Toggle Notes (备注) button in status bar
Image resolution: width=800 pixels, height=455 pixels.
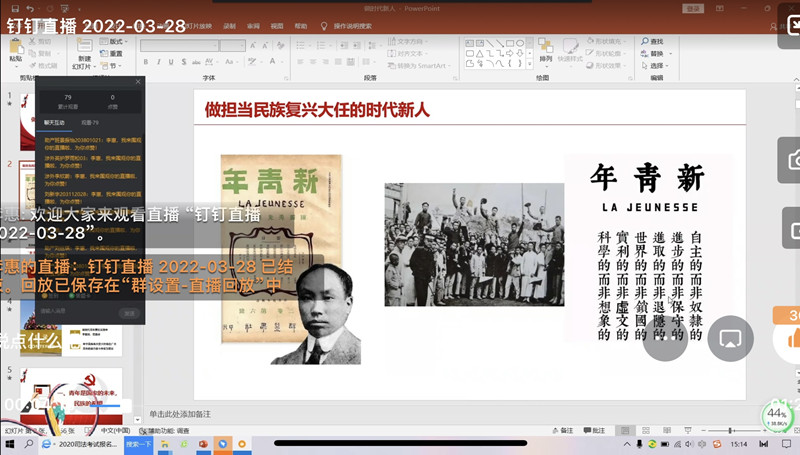[563, 431]
